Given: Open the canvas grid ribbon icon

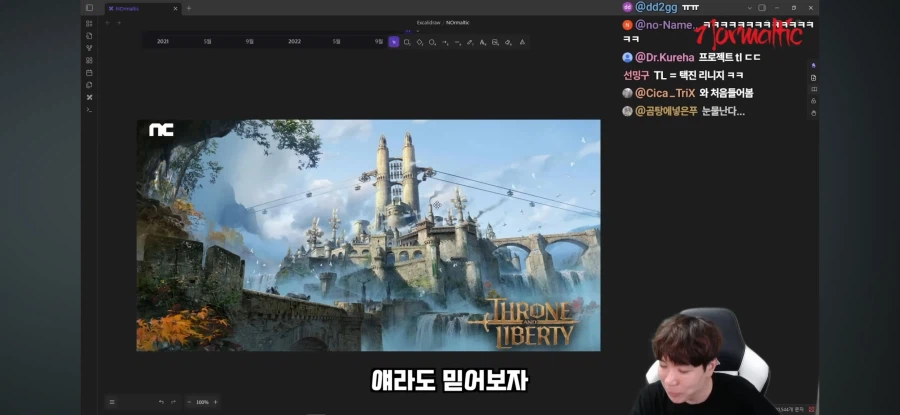Looking at the screenshot, I should [x=89, y=60].
